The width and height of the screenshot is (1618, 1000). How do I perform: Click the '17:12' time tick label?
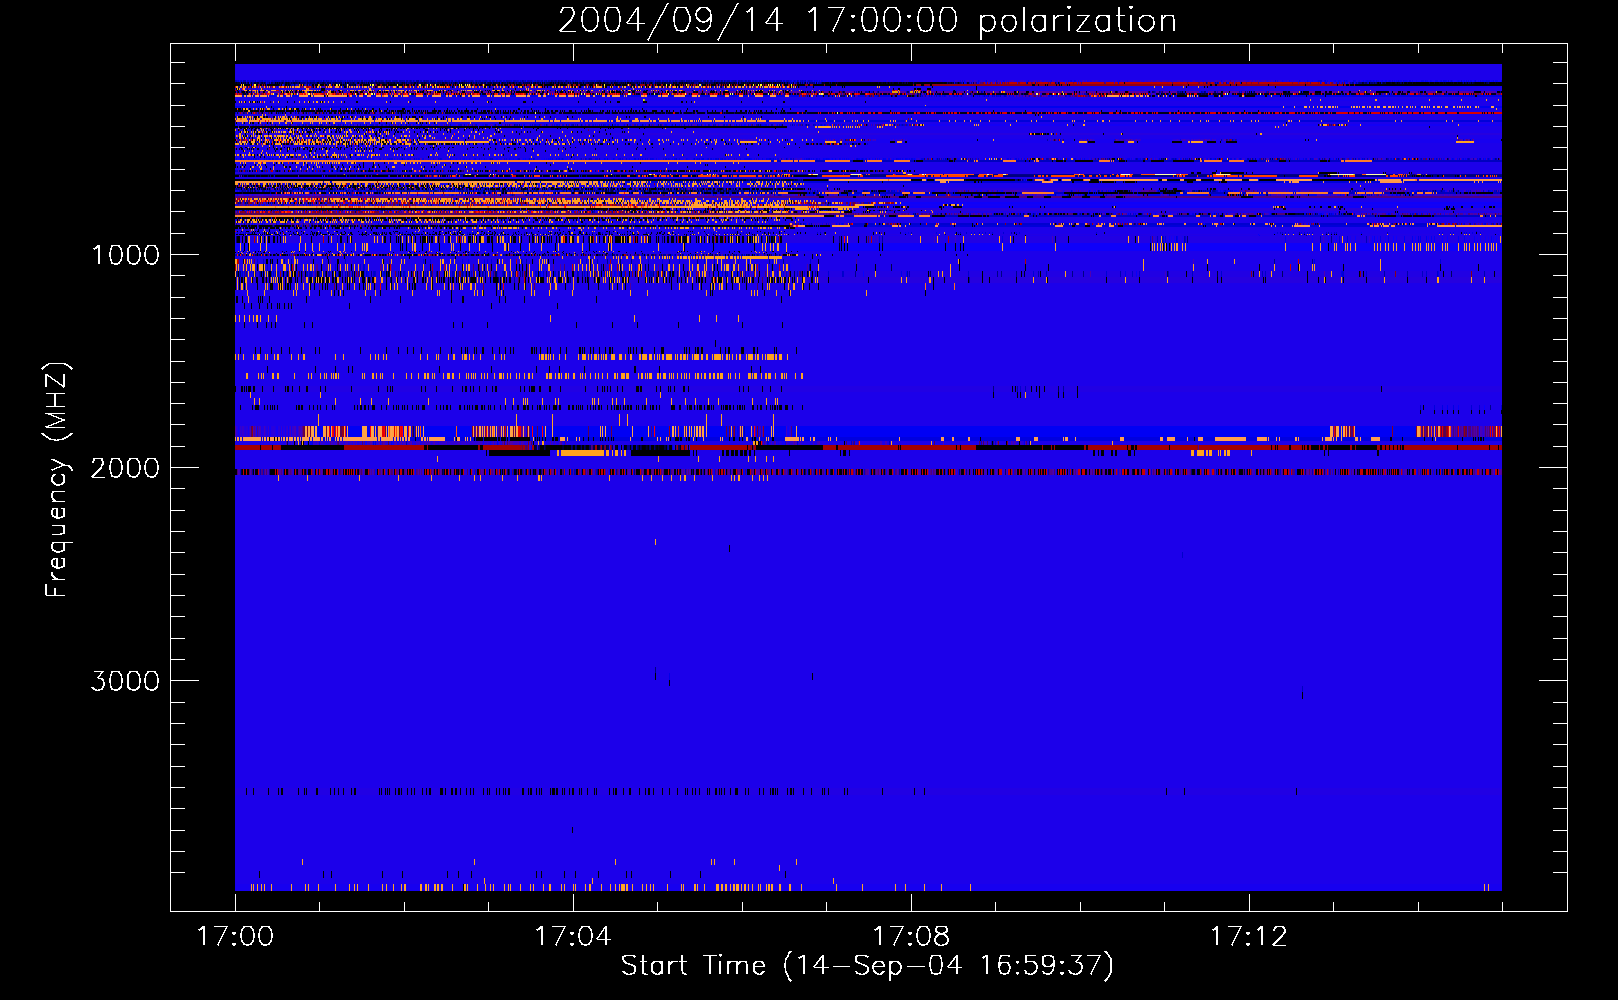coord(1248,937)
